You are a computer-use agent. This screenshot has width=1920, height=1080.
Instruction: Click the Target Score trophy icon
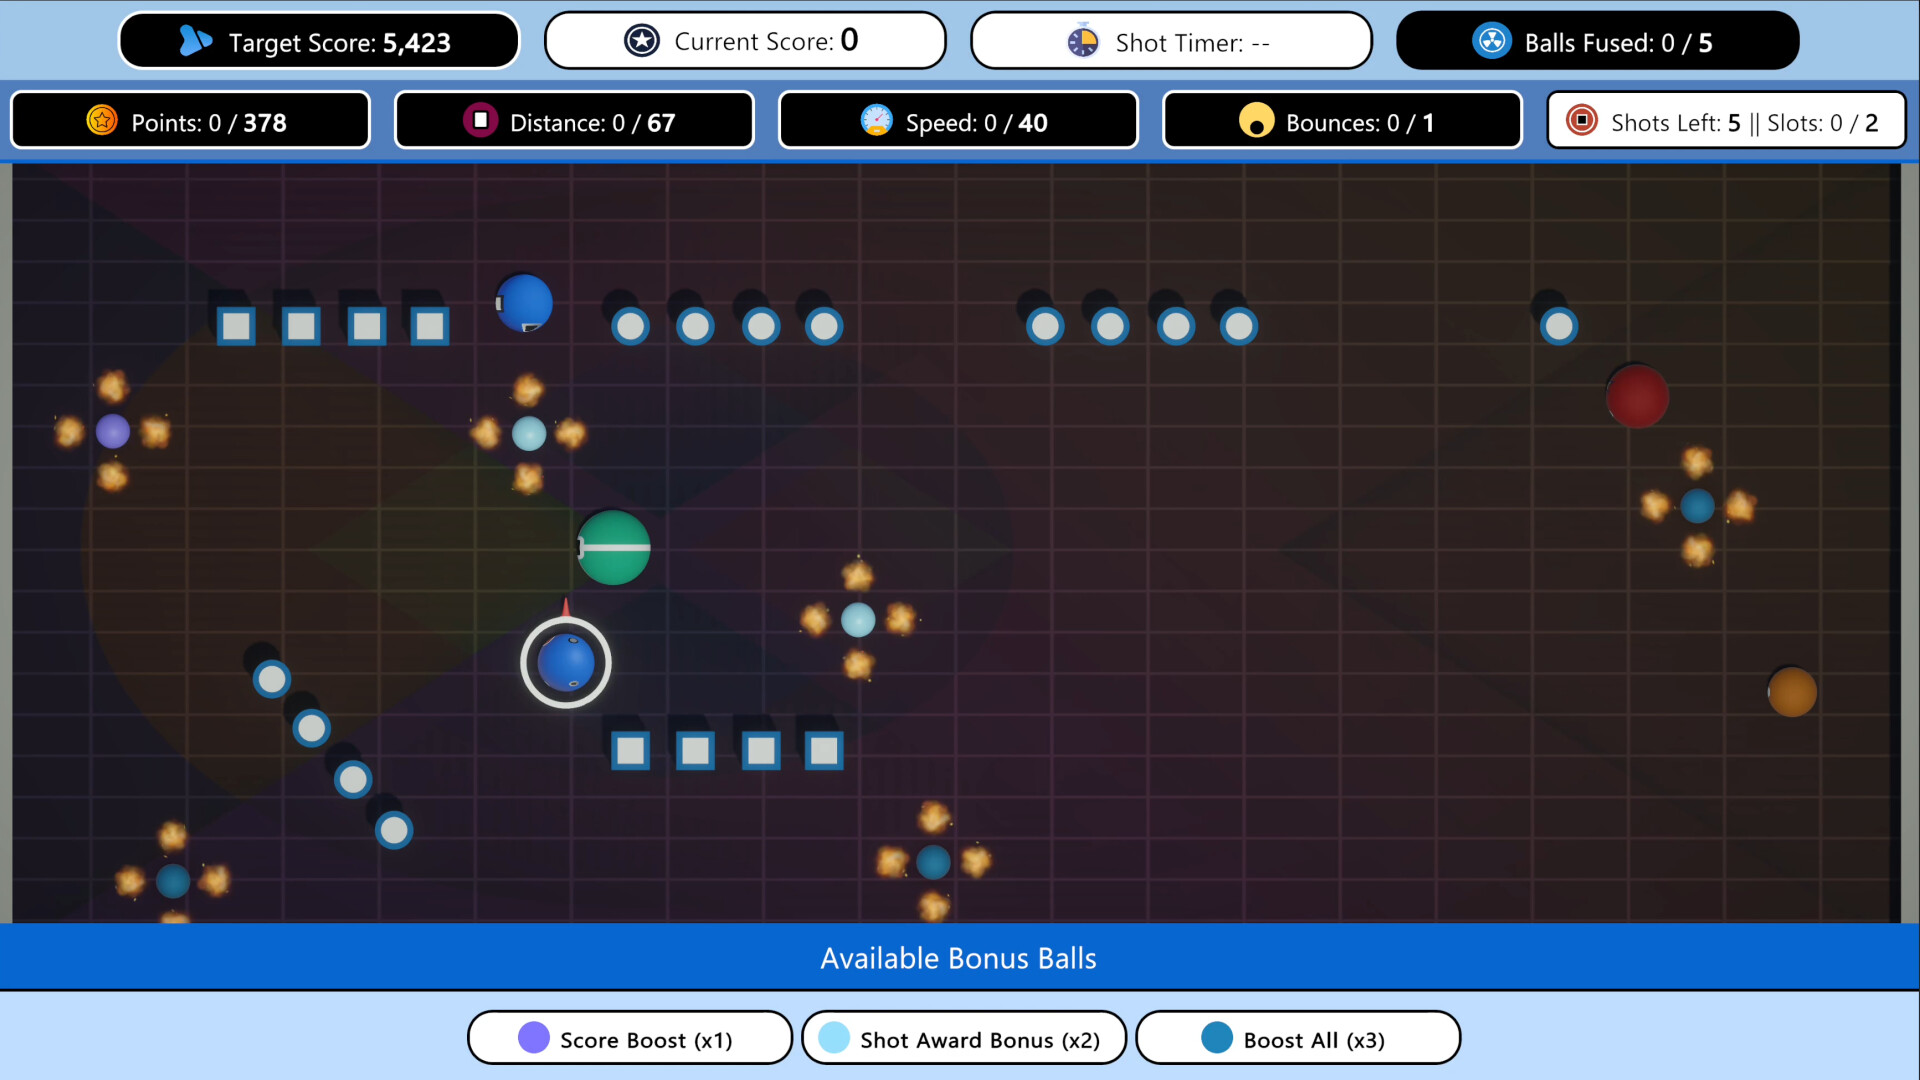point(196,40)
